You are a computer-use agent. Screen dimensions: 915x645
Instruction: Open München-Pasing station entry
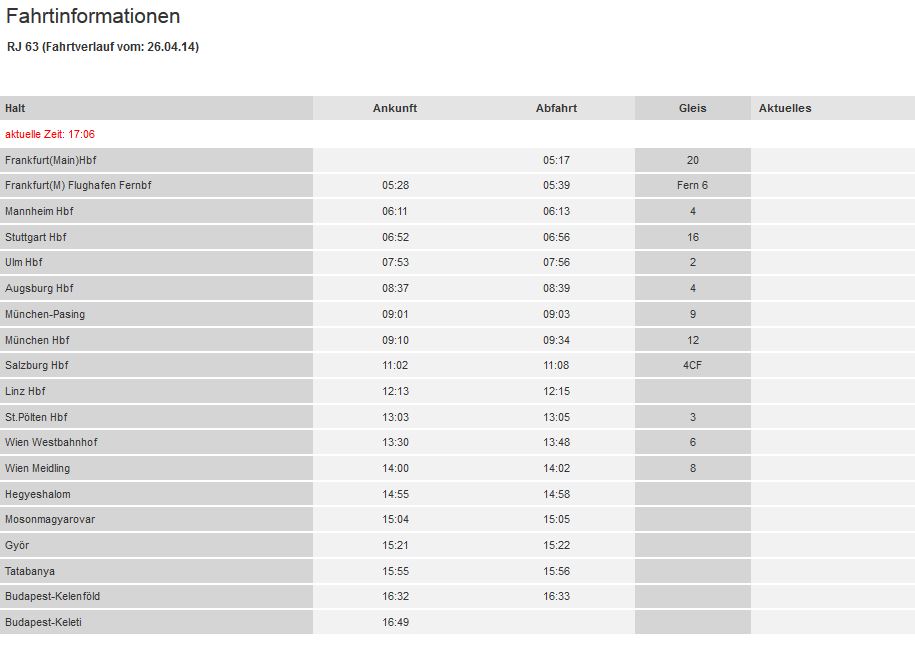[45, 314]
